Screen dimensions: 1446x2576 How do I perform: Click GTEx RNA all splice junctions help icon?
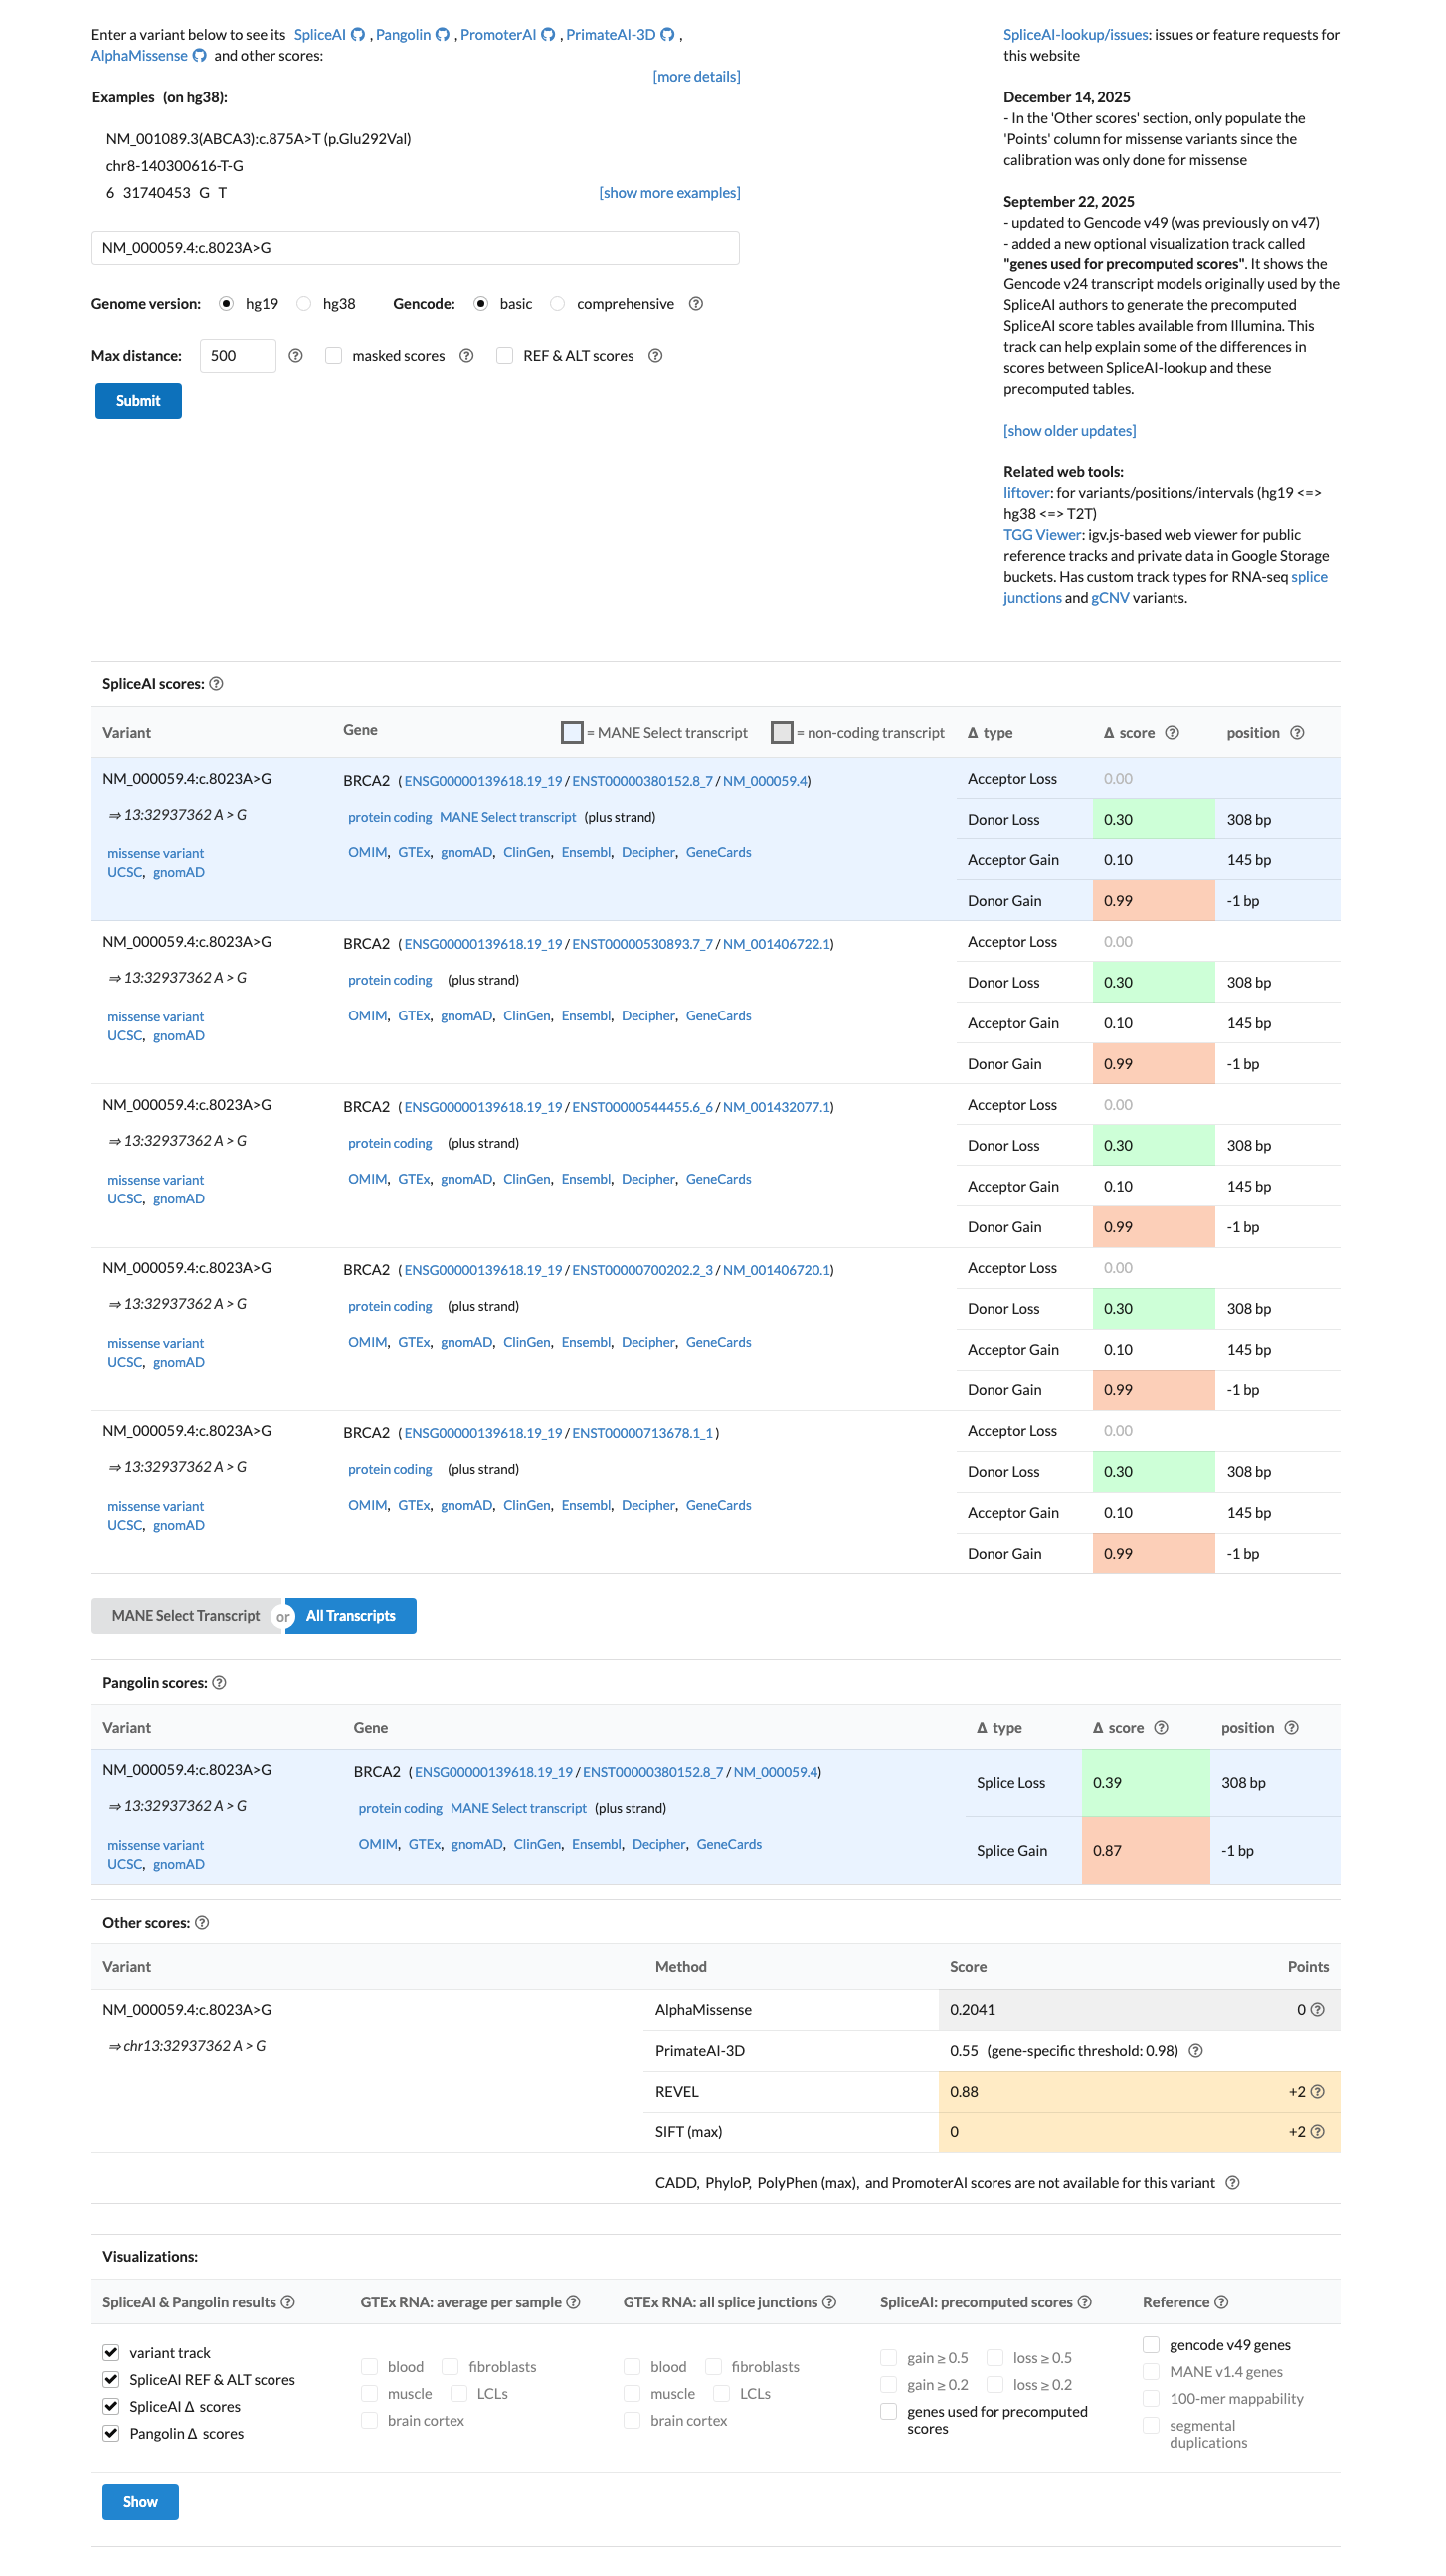830,2303
